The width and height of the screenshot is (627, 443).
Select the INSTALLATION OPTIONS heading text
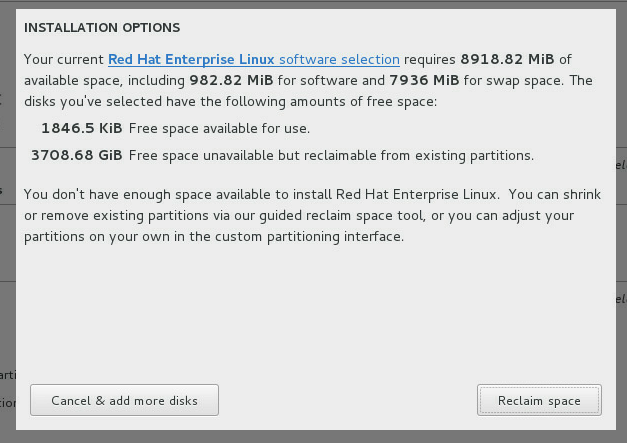[102, 28]
